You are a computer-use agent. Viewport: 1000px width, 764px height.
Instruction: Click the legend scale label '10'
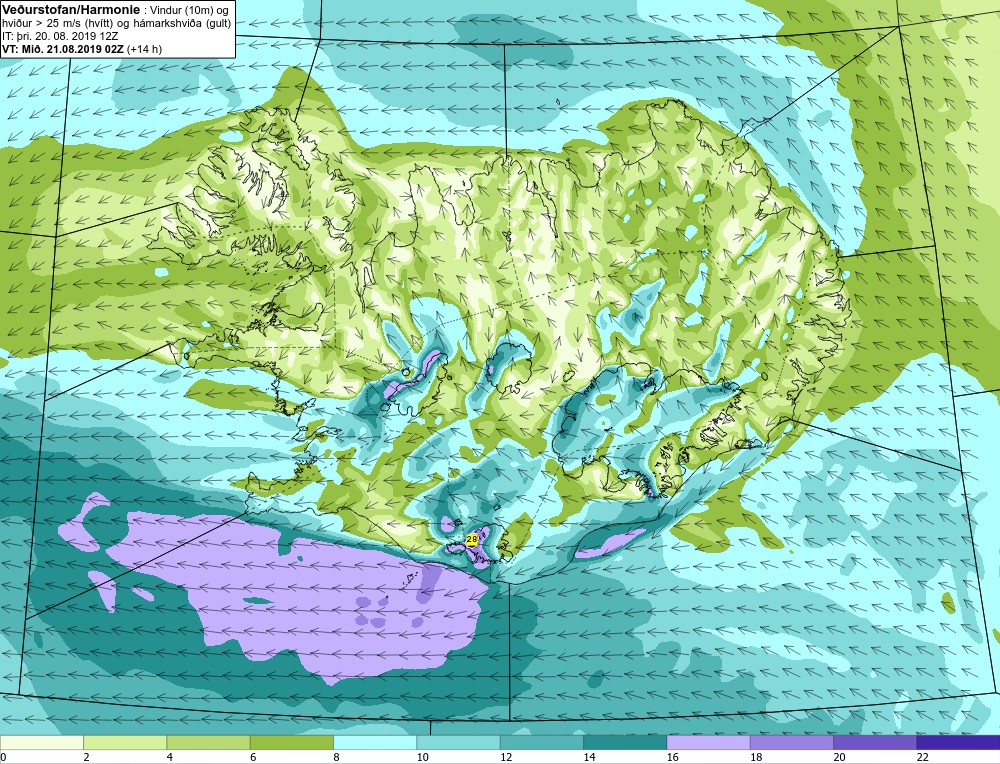pos(423,757)
